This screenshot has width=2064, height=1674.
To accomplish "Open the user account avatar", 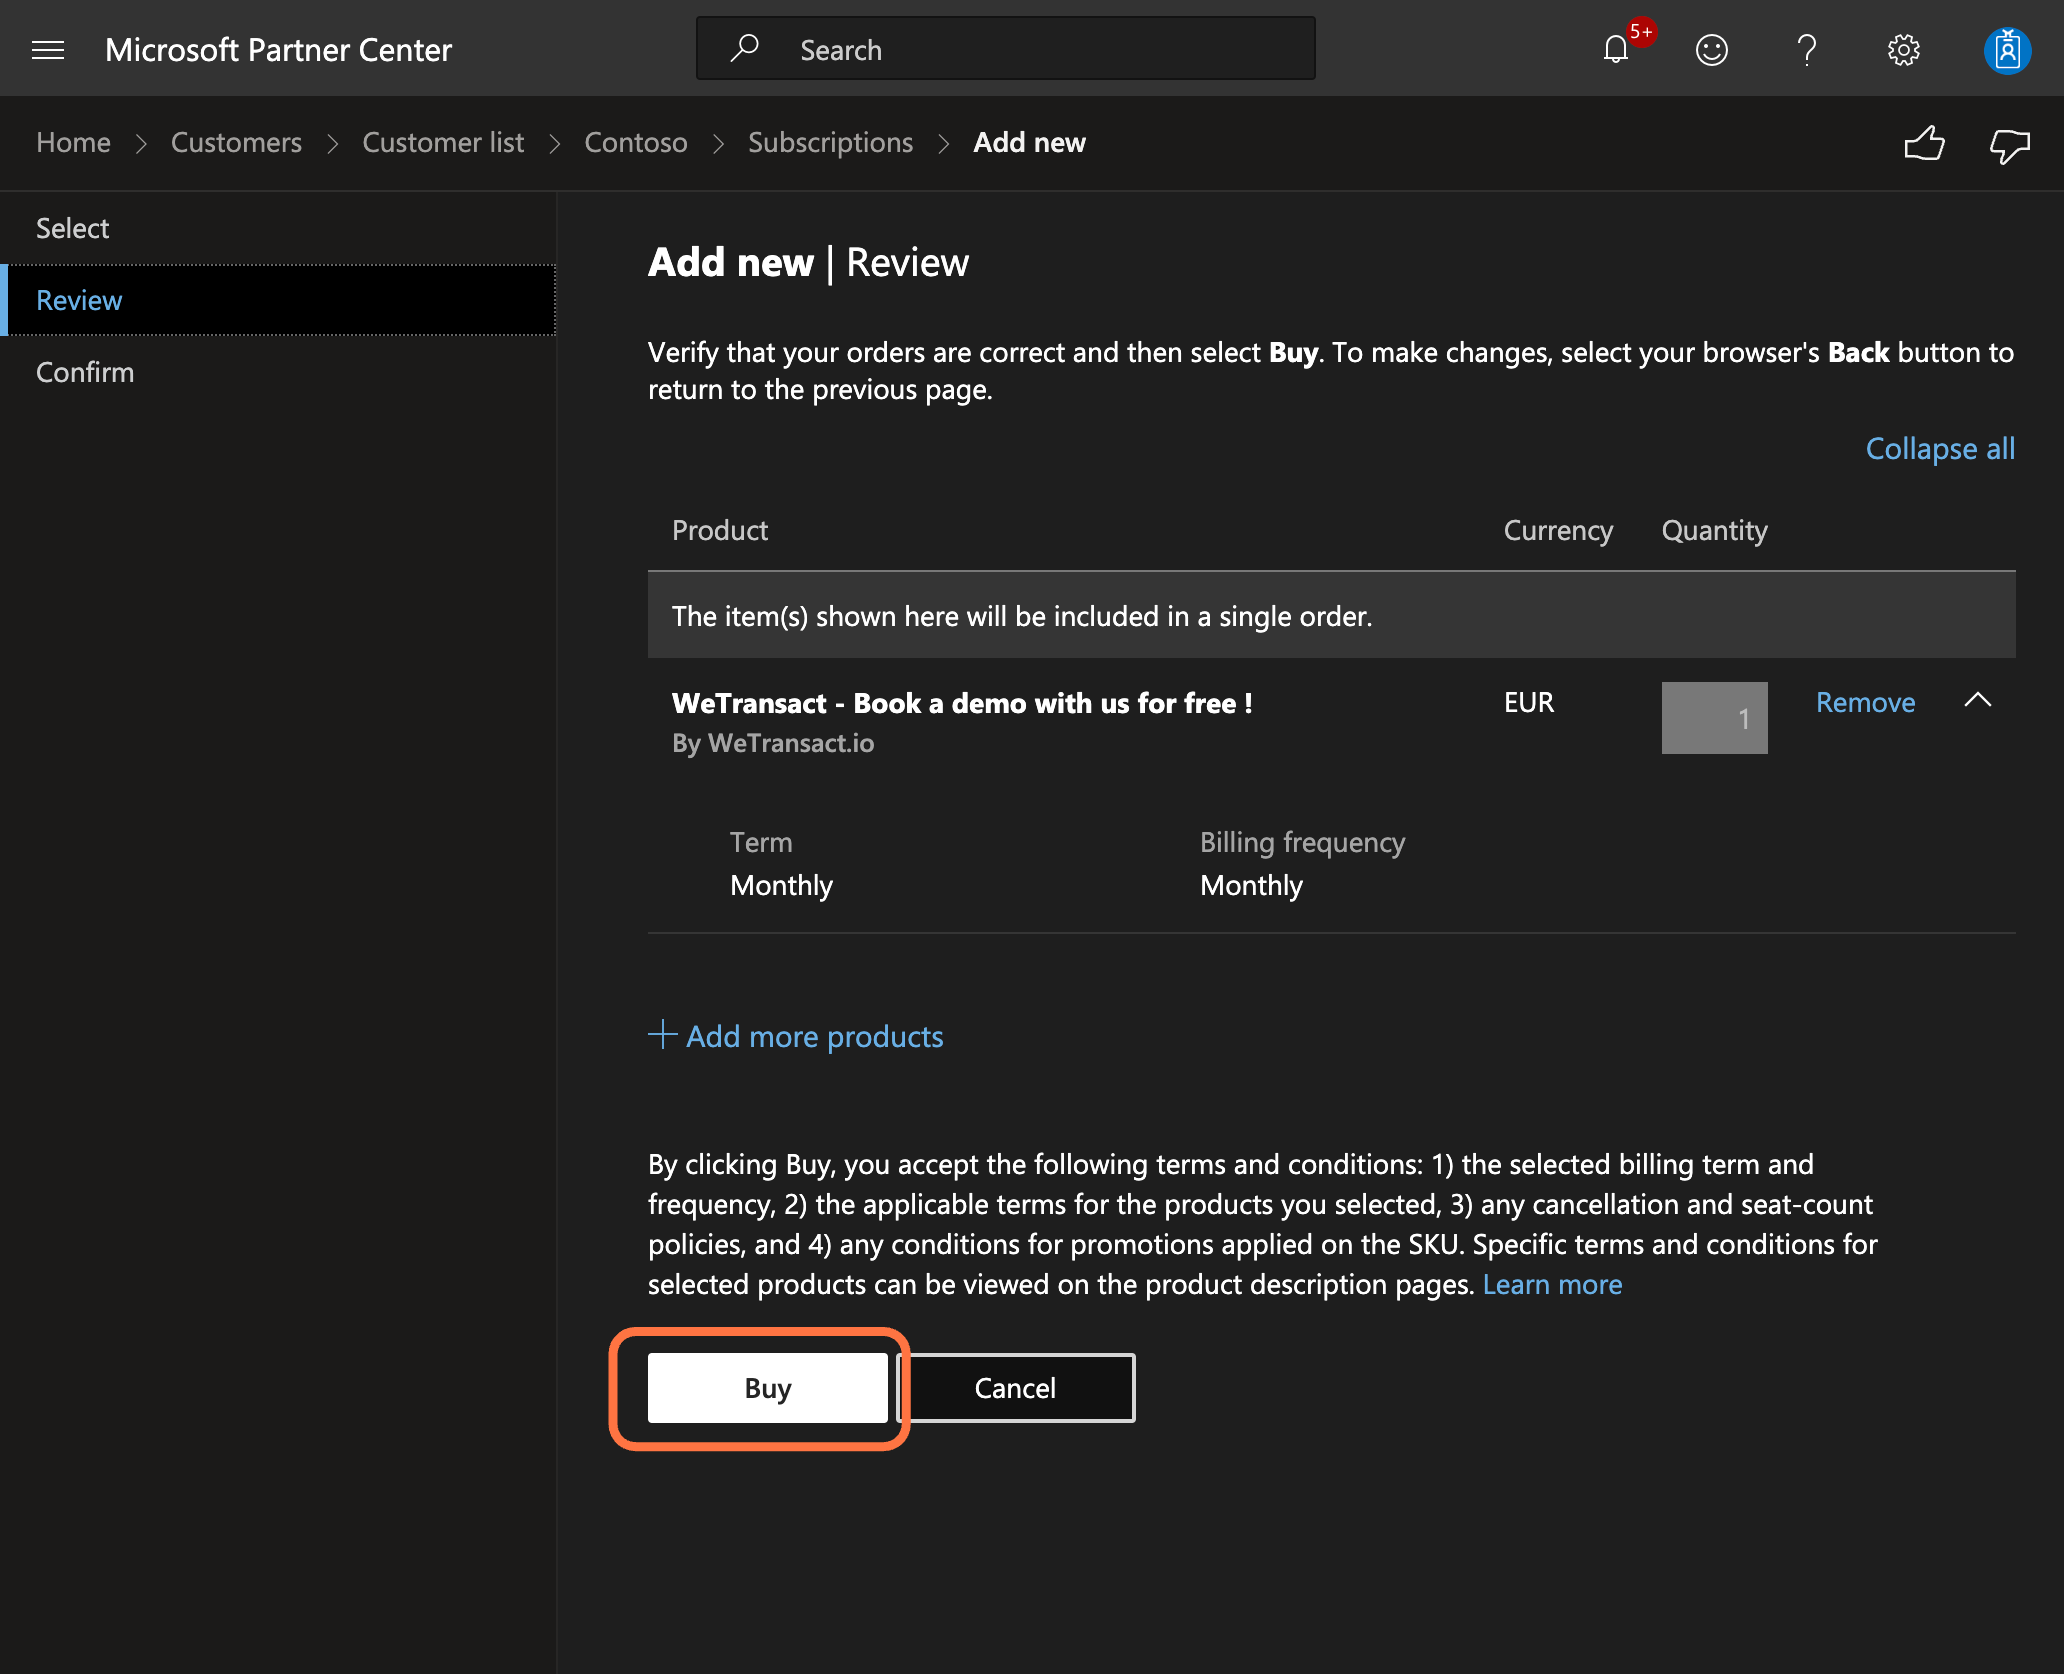I will 2007,50.
